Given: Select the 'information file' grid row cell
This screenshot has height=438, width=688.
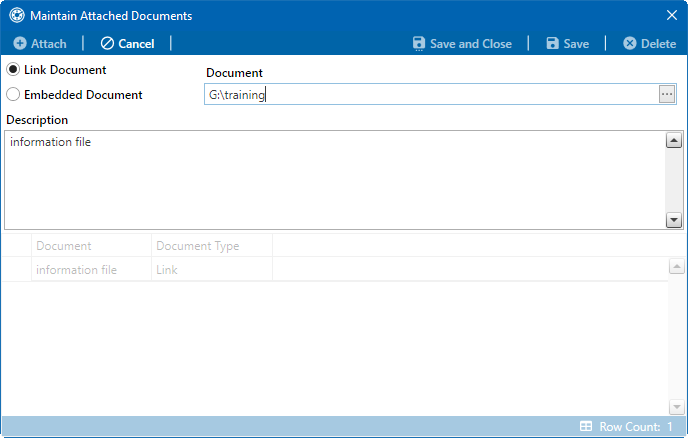Looking at the screenshot, I should click(91, 269).
